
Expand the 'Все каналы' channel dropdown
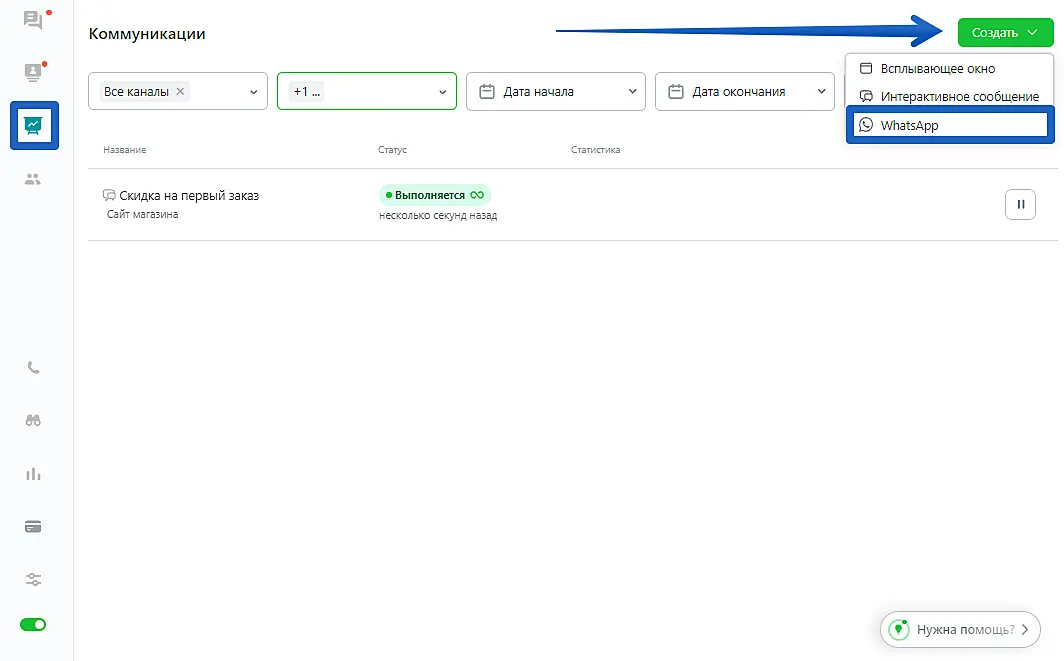253,92
